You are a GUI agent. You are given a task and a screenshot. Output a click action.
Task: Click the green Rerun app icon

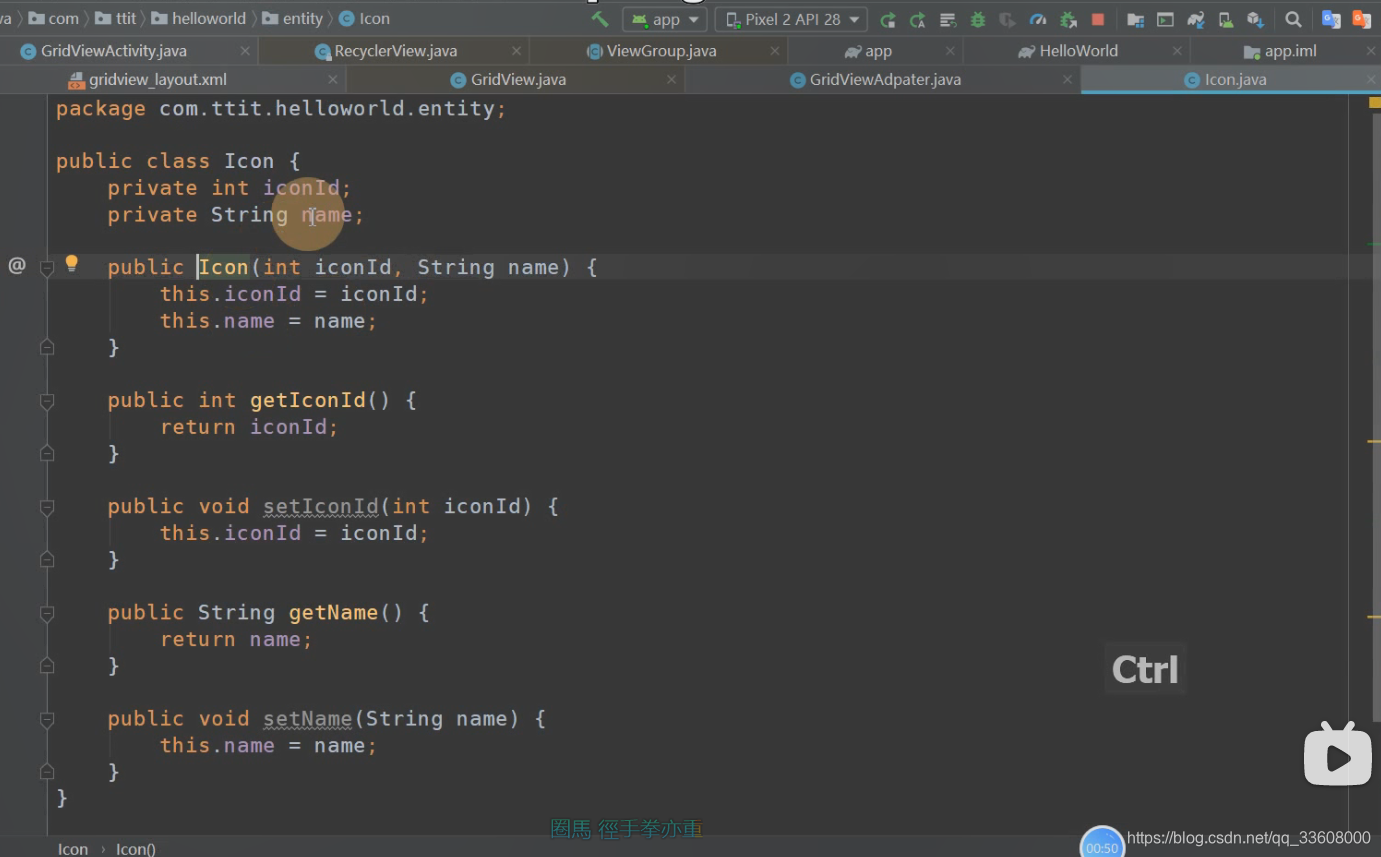tap(888, 19)
